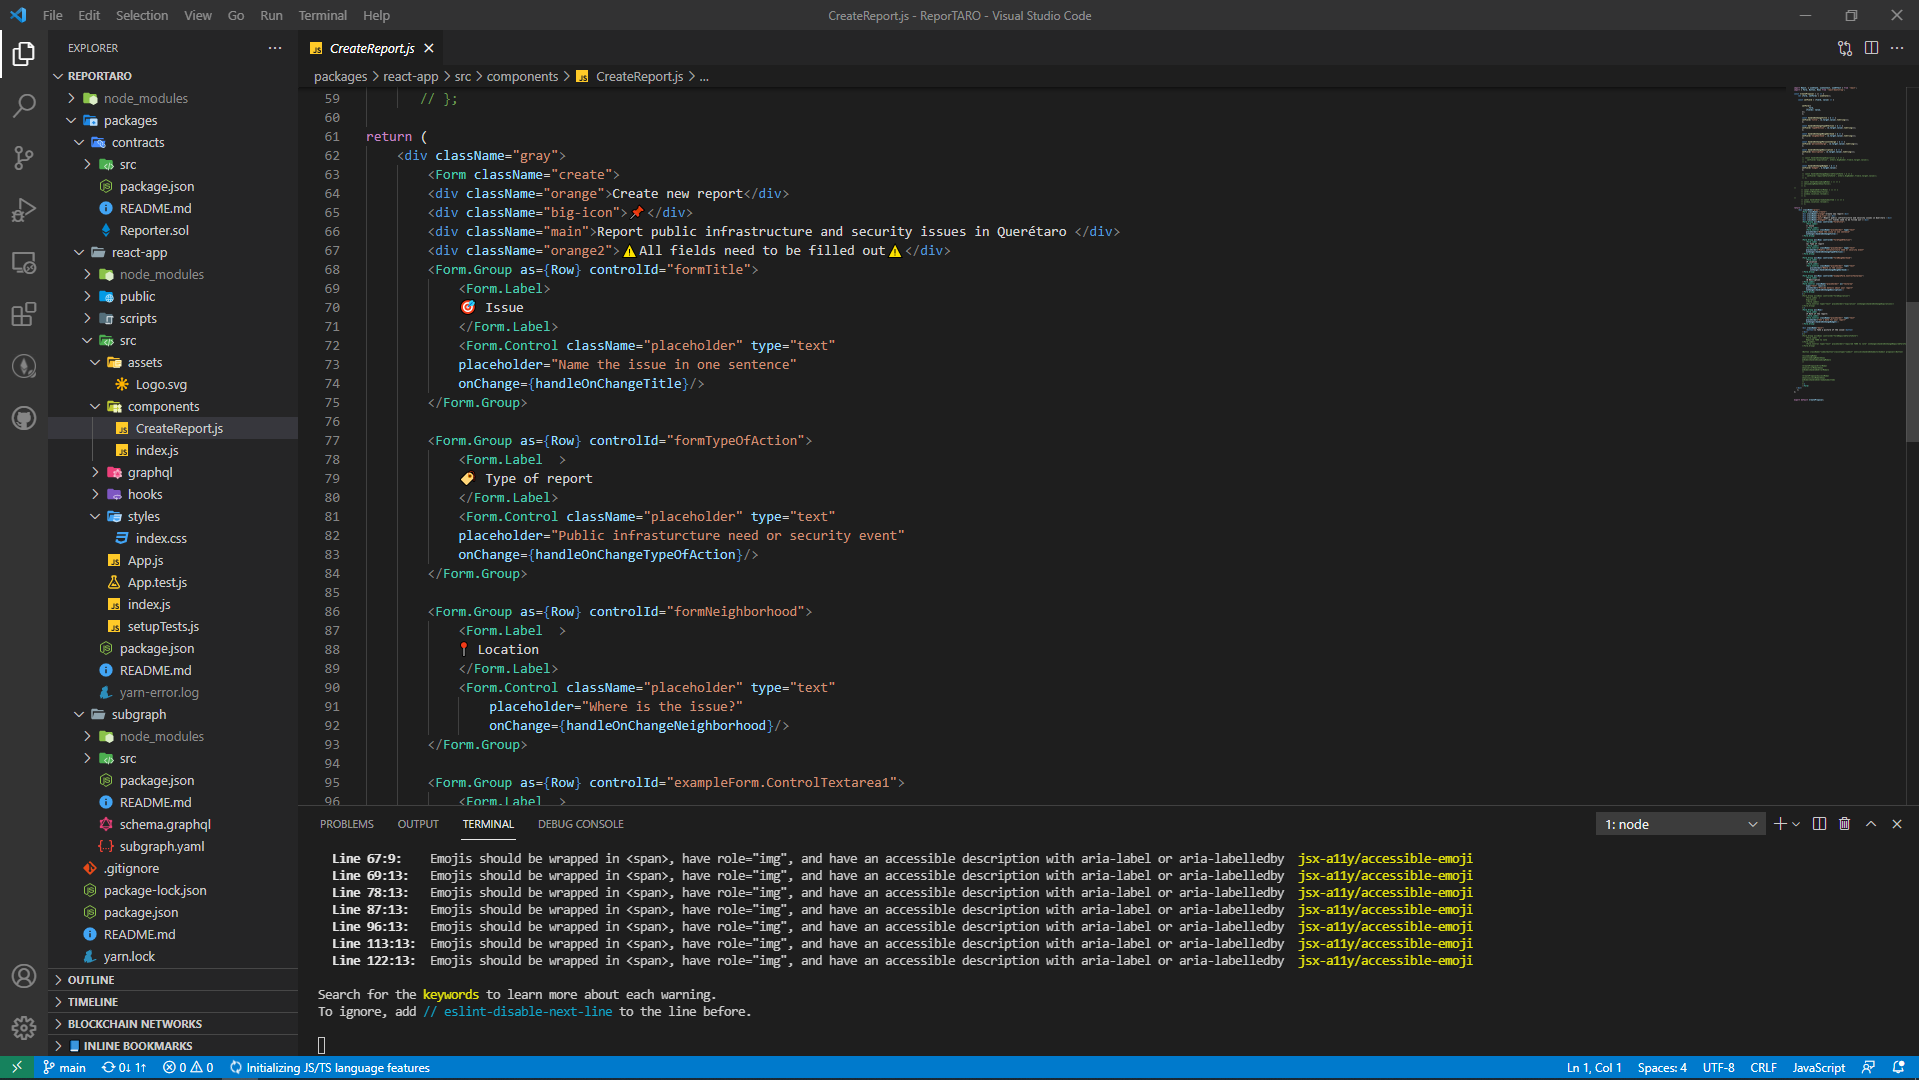This screenshot has height=1080, width=1919.
Task: Change indentation Spaces: 4 setting
Action: tap(1662, 1067)
